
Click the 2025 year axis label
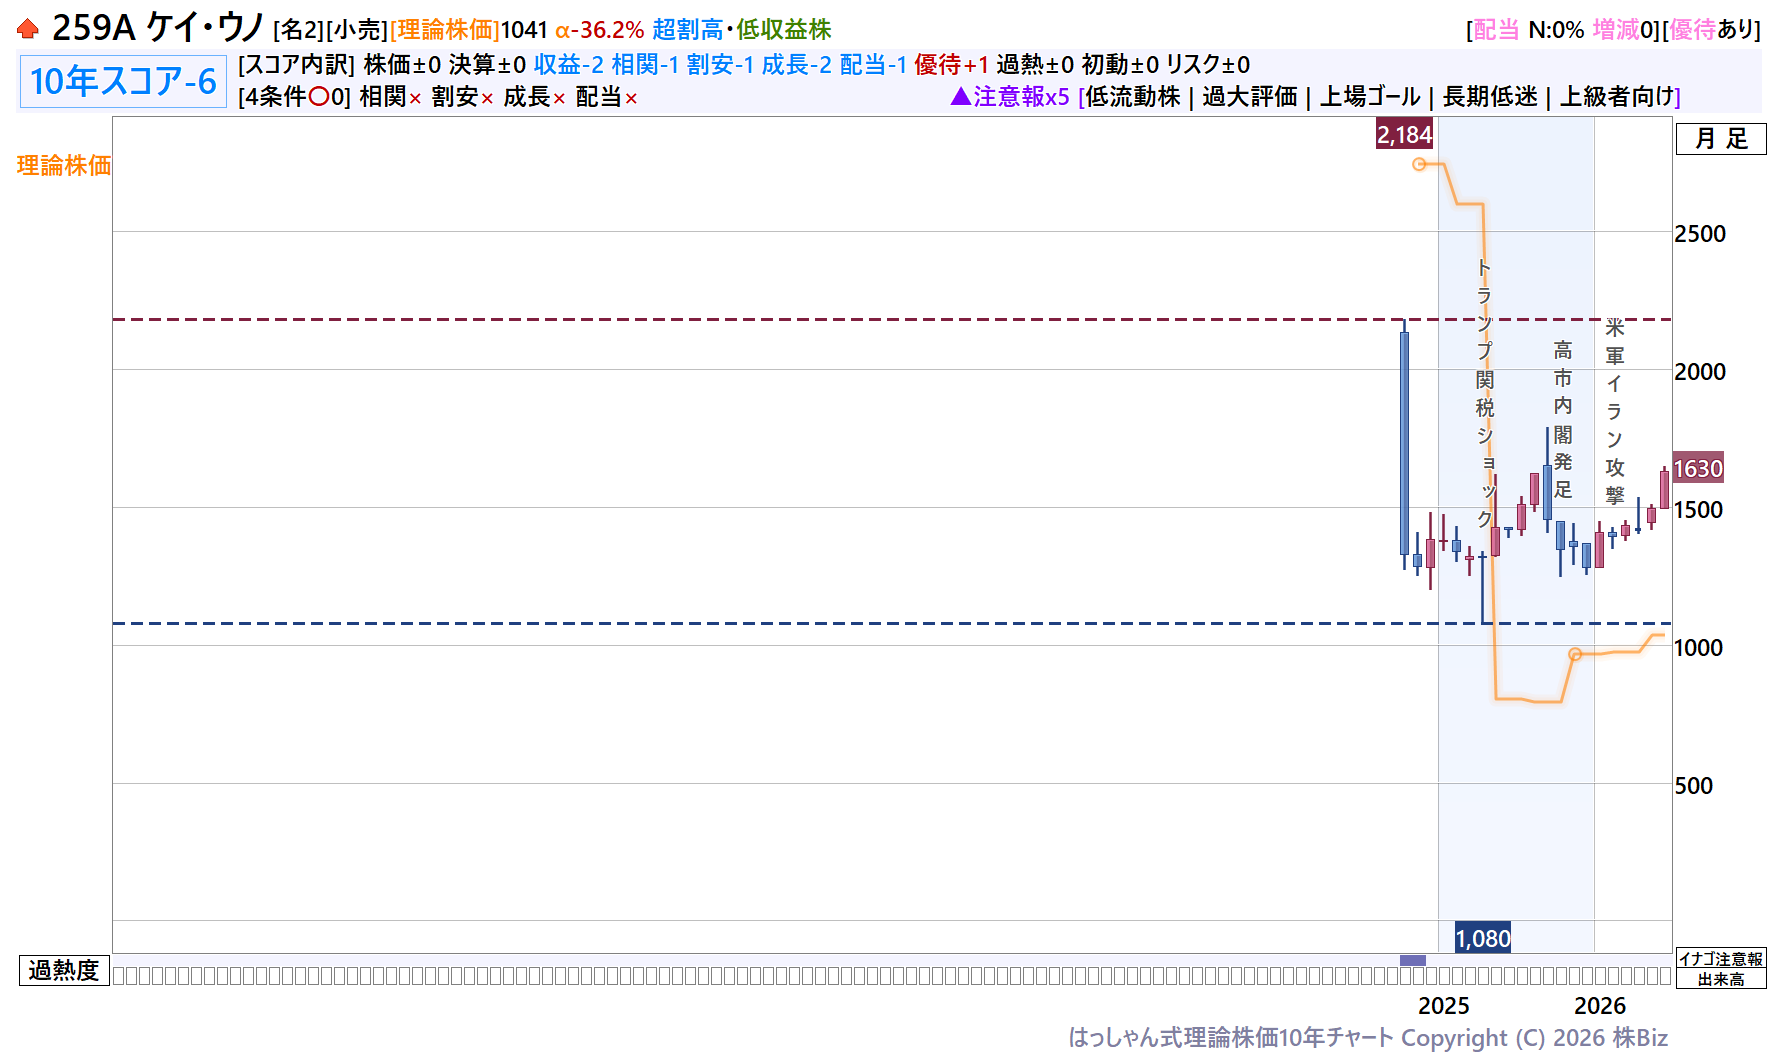click(x=1444, y=1006)
